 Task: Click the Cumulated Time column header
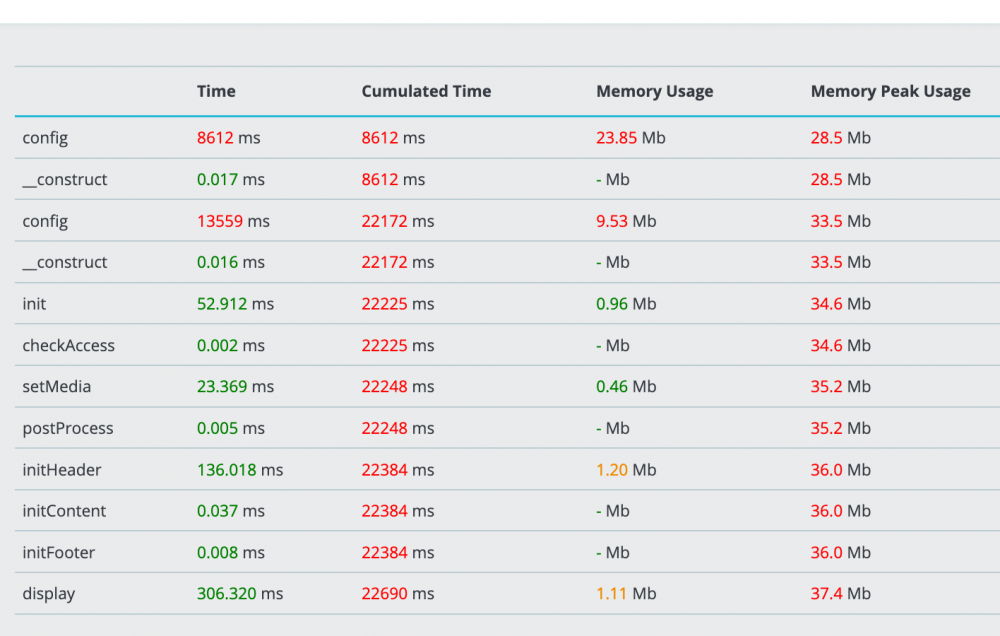[x=426, y=91]
